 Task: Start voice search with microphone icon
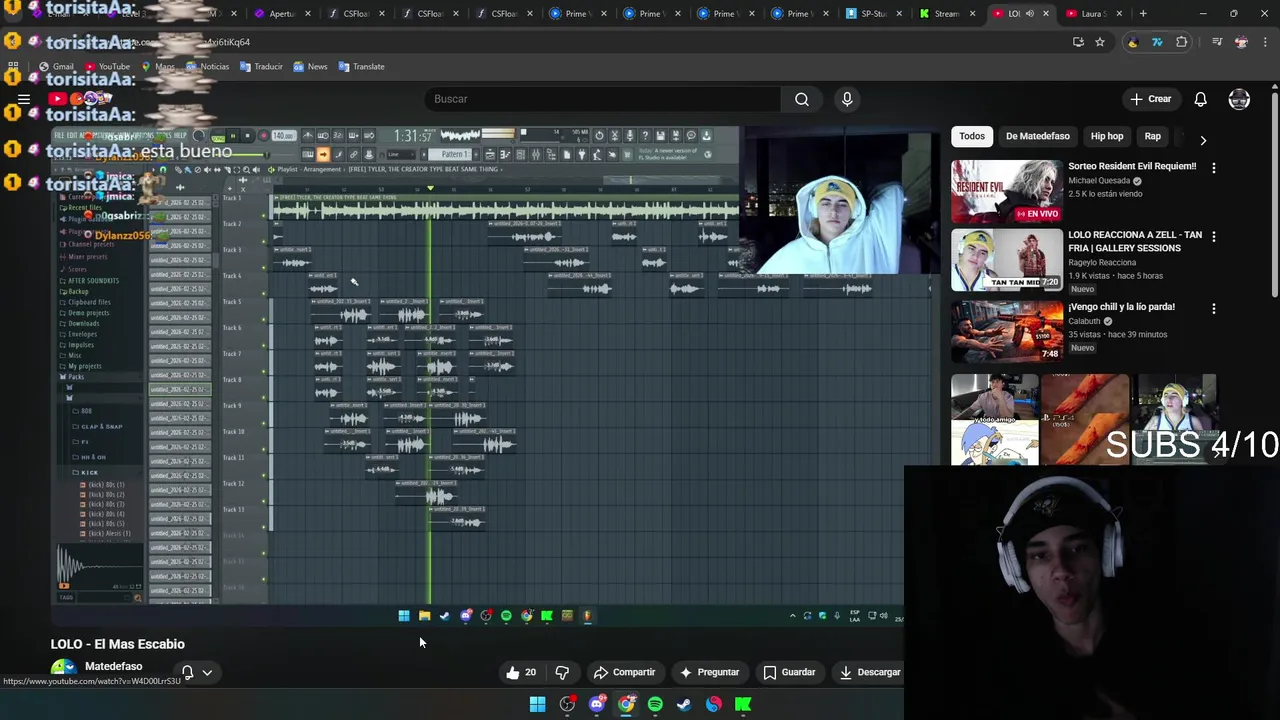[x=847, y=99]
